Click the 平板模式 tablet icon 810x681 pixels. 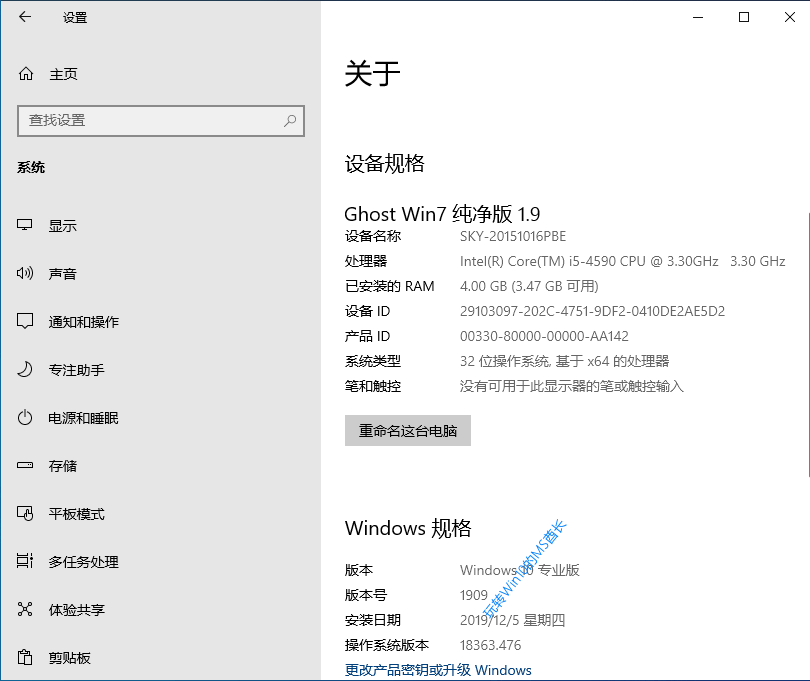[25, 514]
